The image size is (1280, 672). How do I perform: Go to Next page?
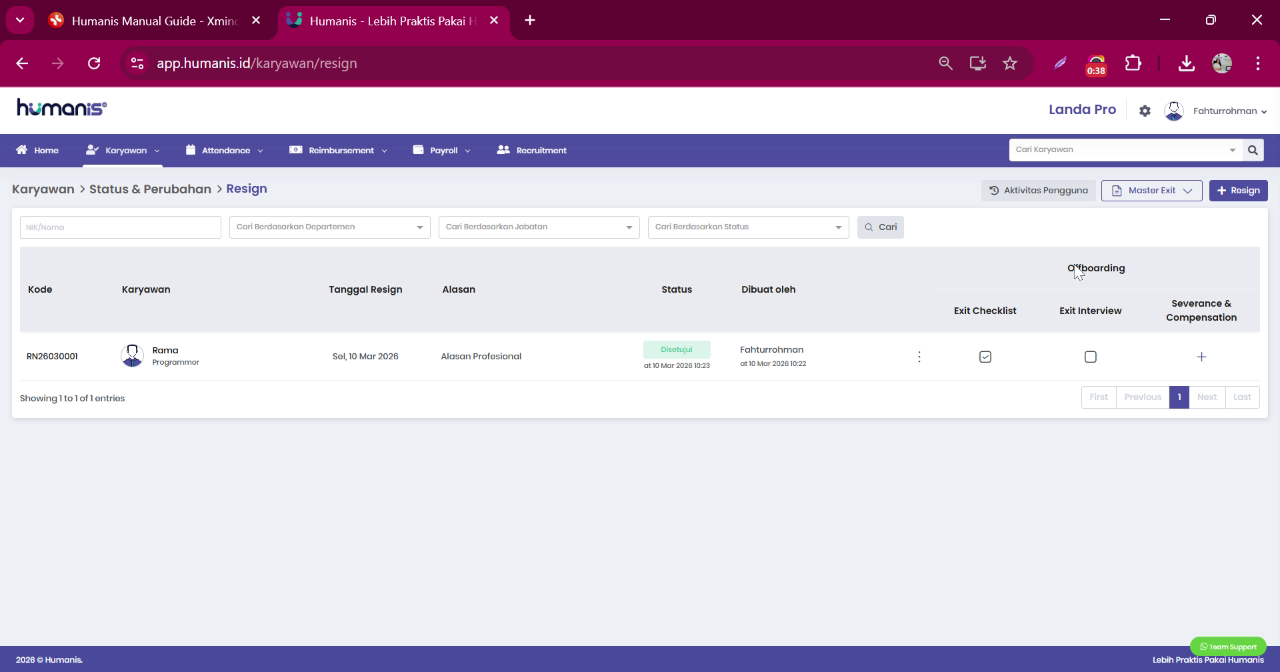1207,397
